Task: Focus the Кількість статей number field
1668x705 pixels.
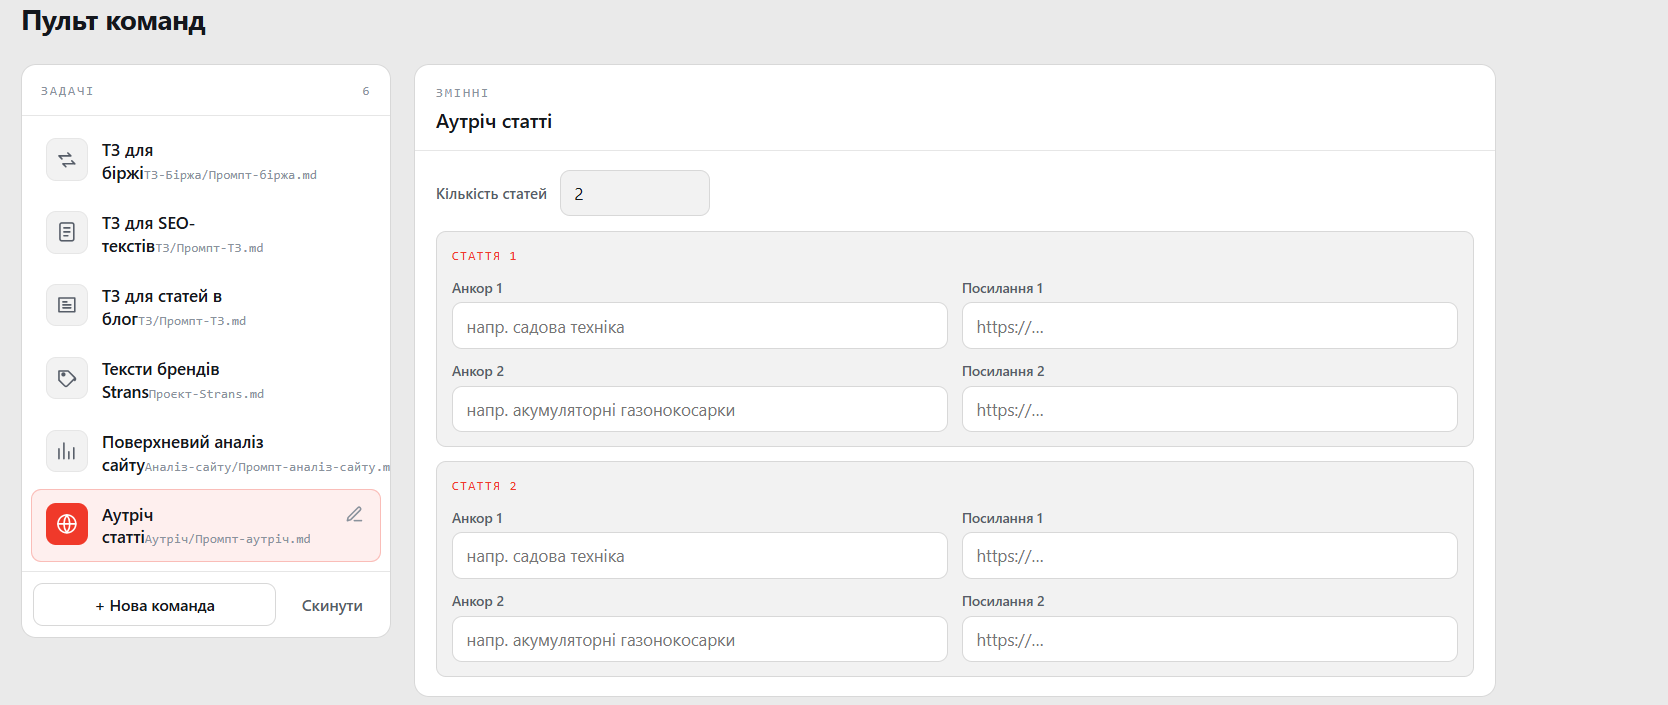Action: pos(635,193)
